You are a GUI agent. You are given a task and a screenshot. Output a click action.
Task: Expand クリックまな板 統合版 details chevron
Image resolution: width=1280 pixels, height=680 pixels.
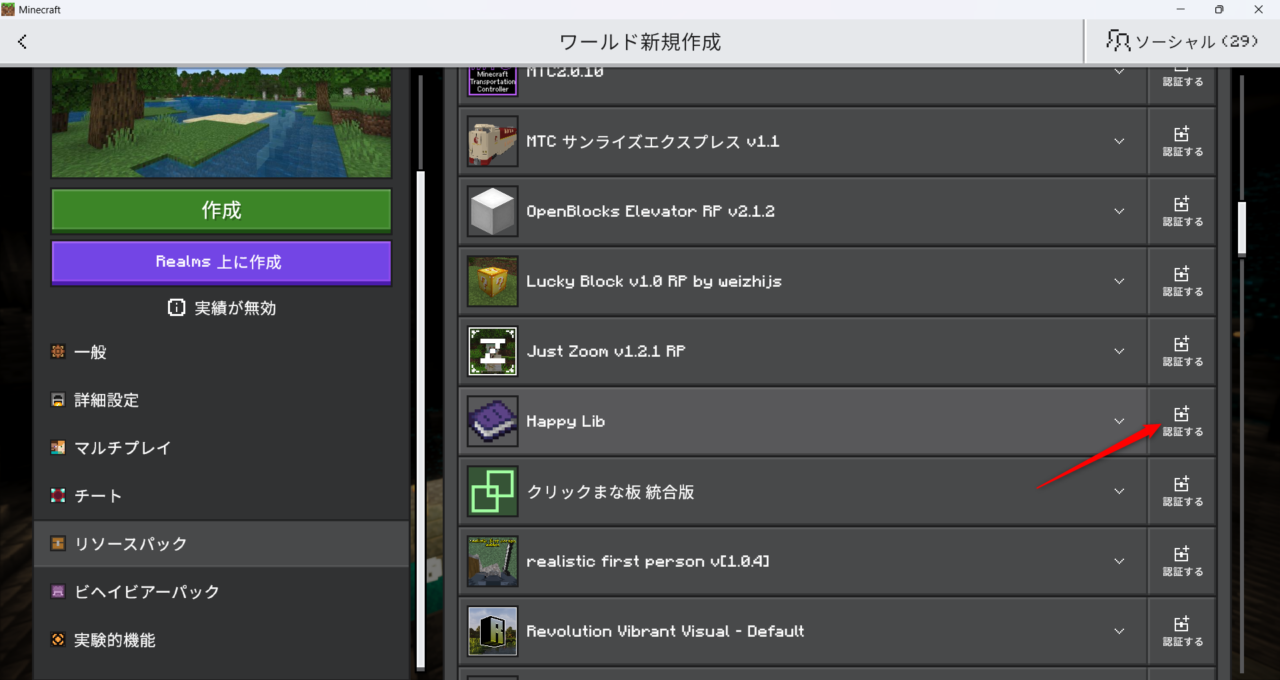click(x=1119, y=491)
